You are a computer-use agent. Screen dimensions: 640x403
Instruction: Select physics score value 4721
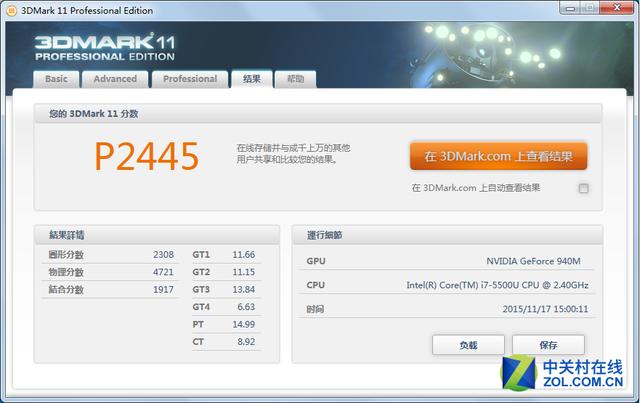163,272
